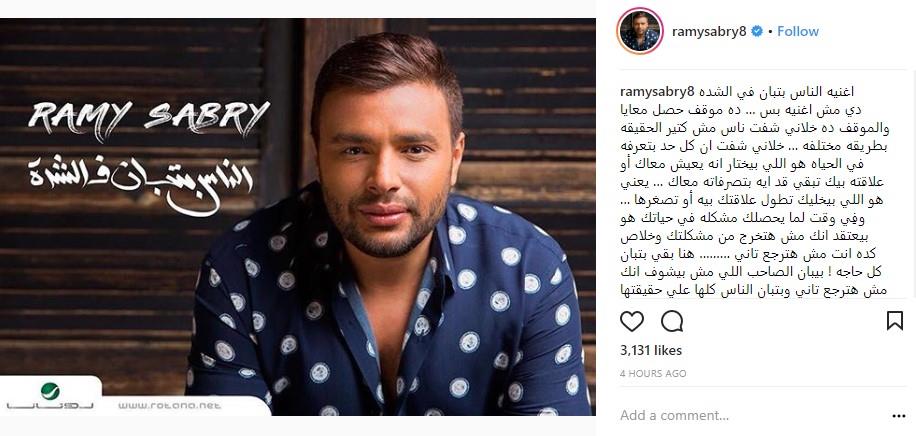Open the three-dot more options menu

pyautogui.click(x=899, y=416)
